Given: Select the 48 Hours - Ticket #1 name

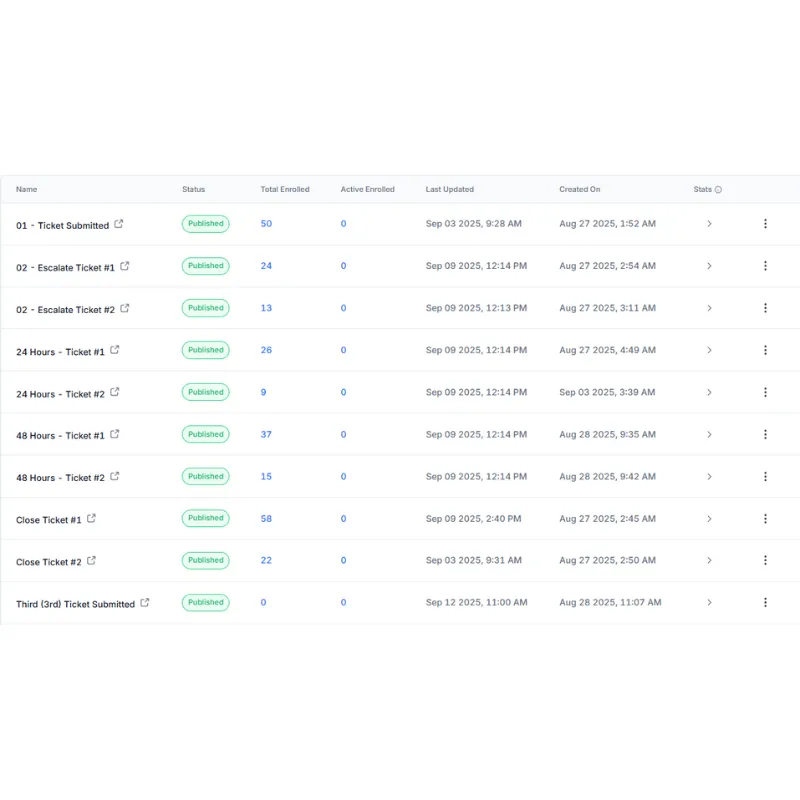Looking at the screenshot, I should 60,436.
